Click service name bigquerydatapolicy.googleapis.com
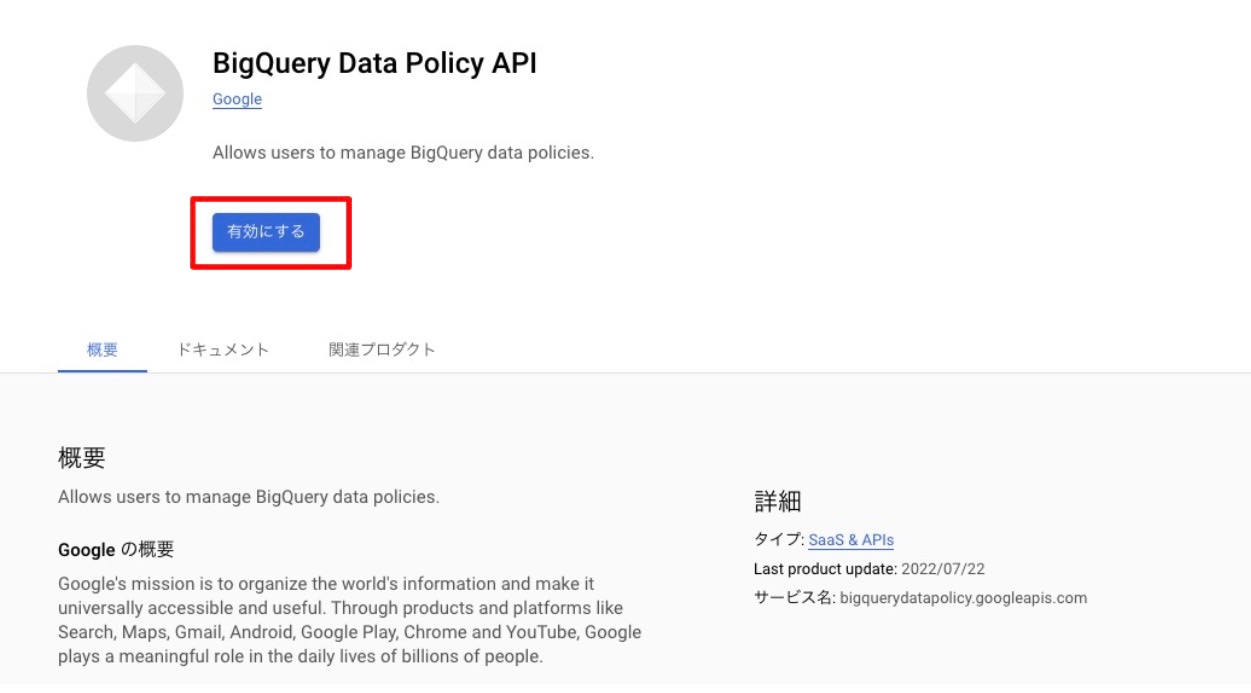Screen dimensions: 1251x693 [963, 598]
